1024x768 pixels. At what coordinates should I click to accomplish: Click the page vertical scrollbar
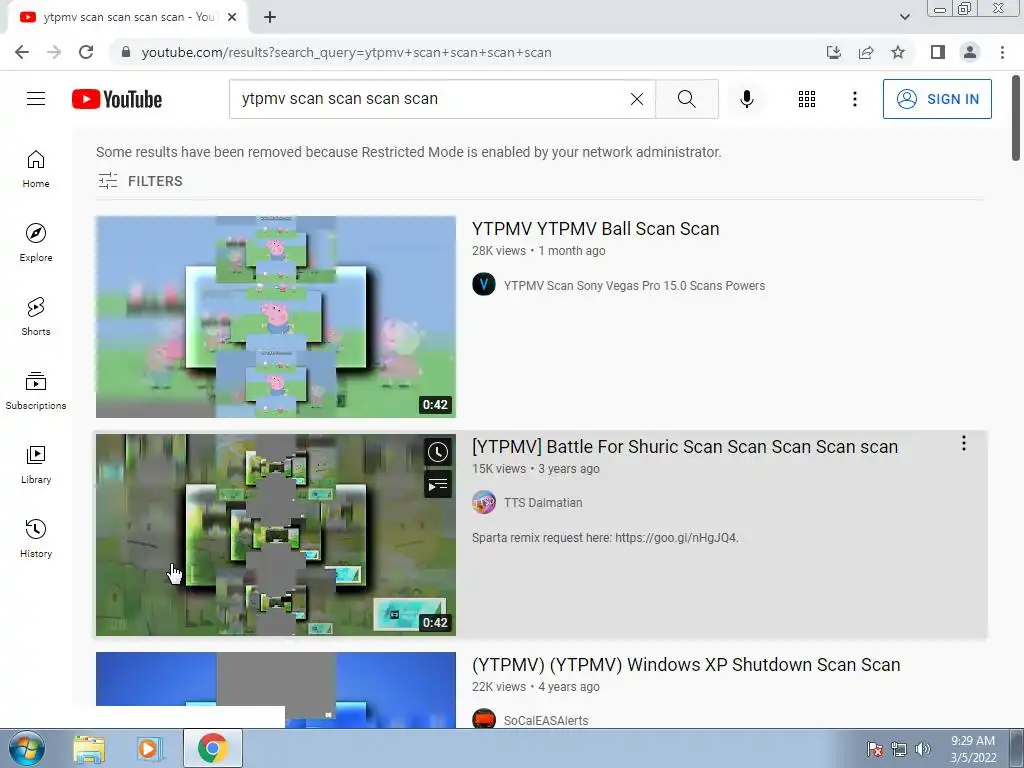(1016, 119)
